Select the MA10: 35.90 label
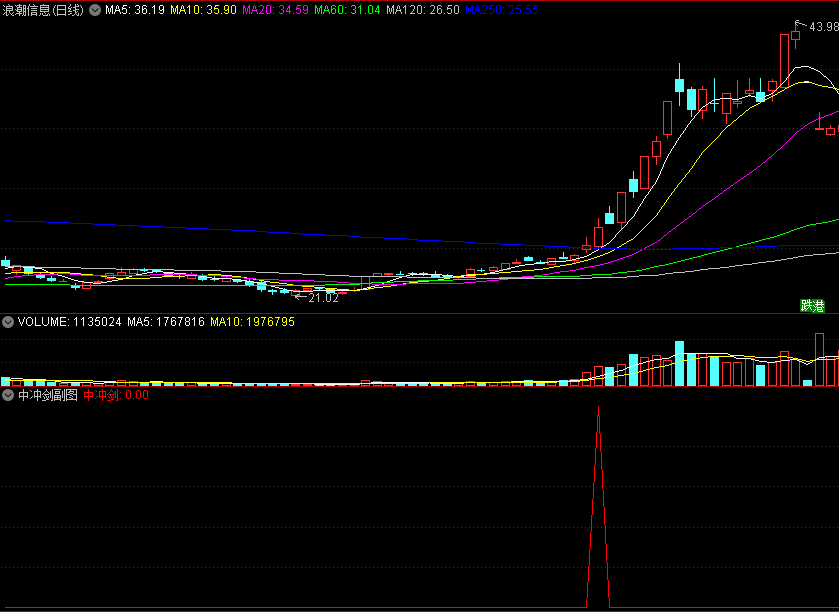The height and width of the screenshot is (612, 839). (x=203, y=10)
